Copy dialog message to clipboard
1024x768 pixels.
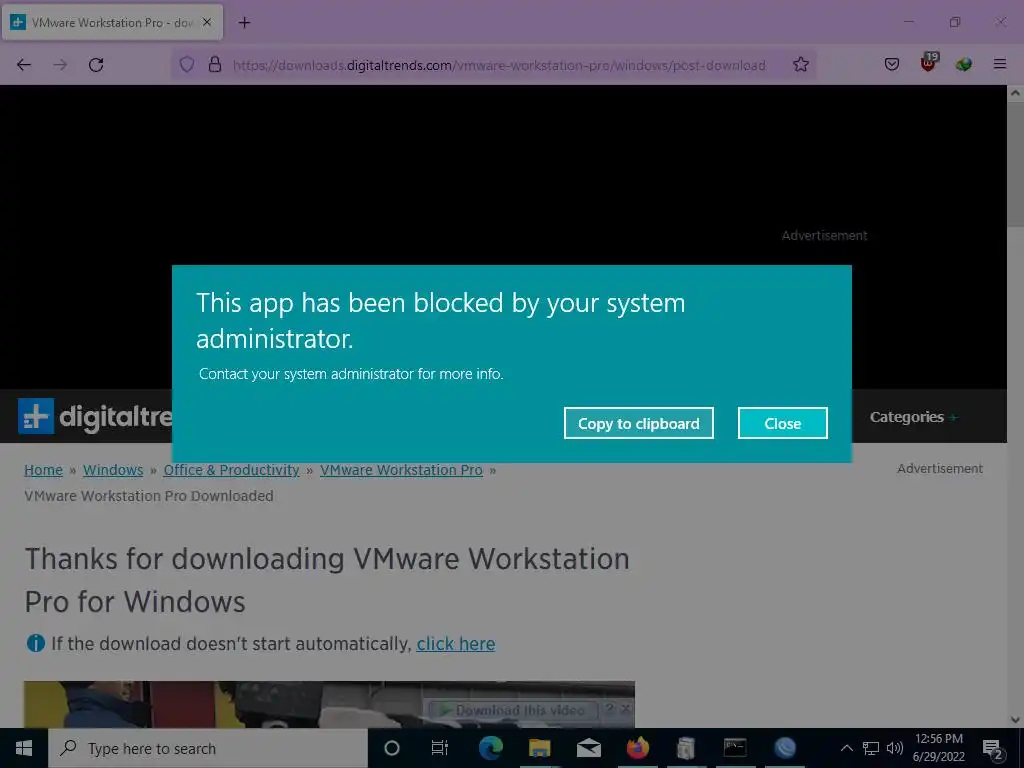coord(638,423)
